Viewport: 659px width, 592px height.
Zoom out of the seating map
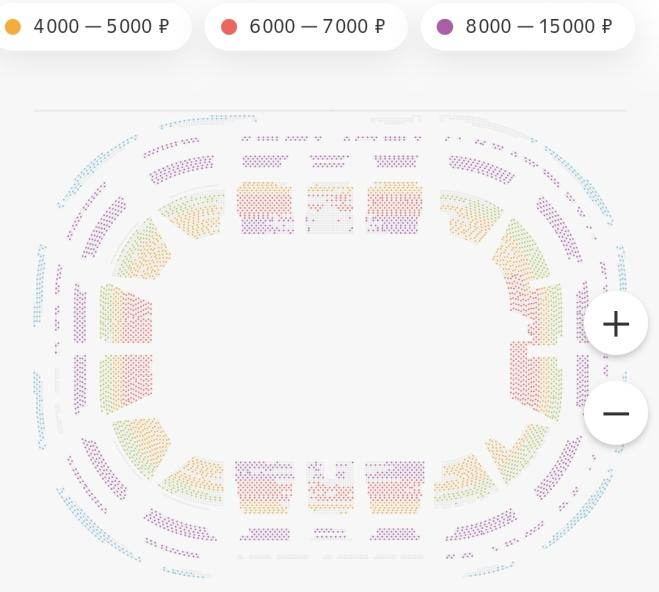coord(616,413)
